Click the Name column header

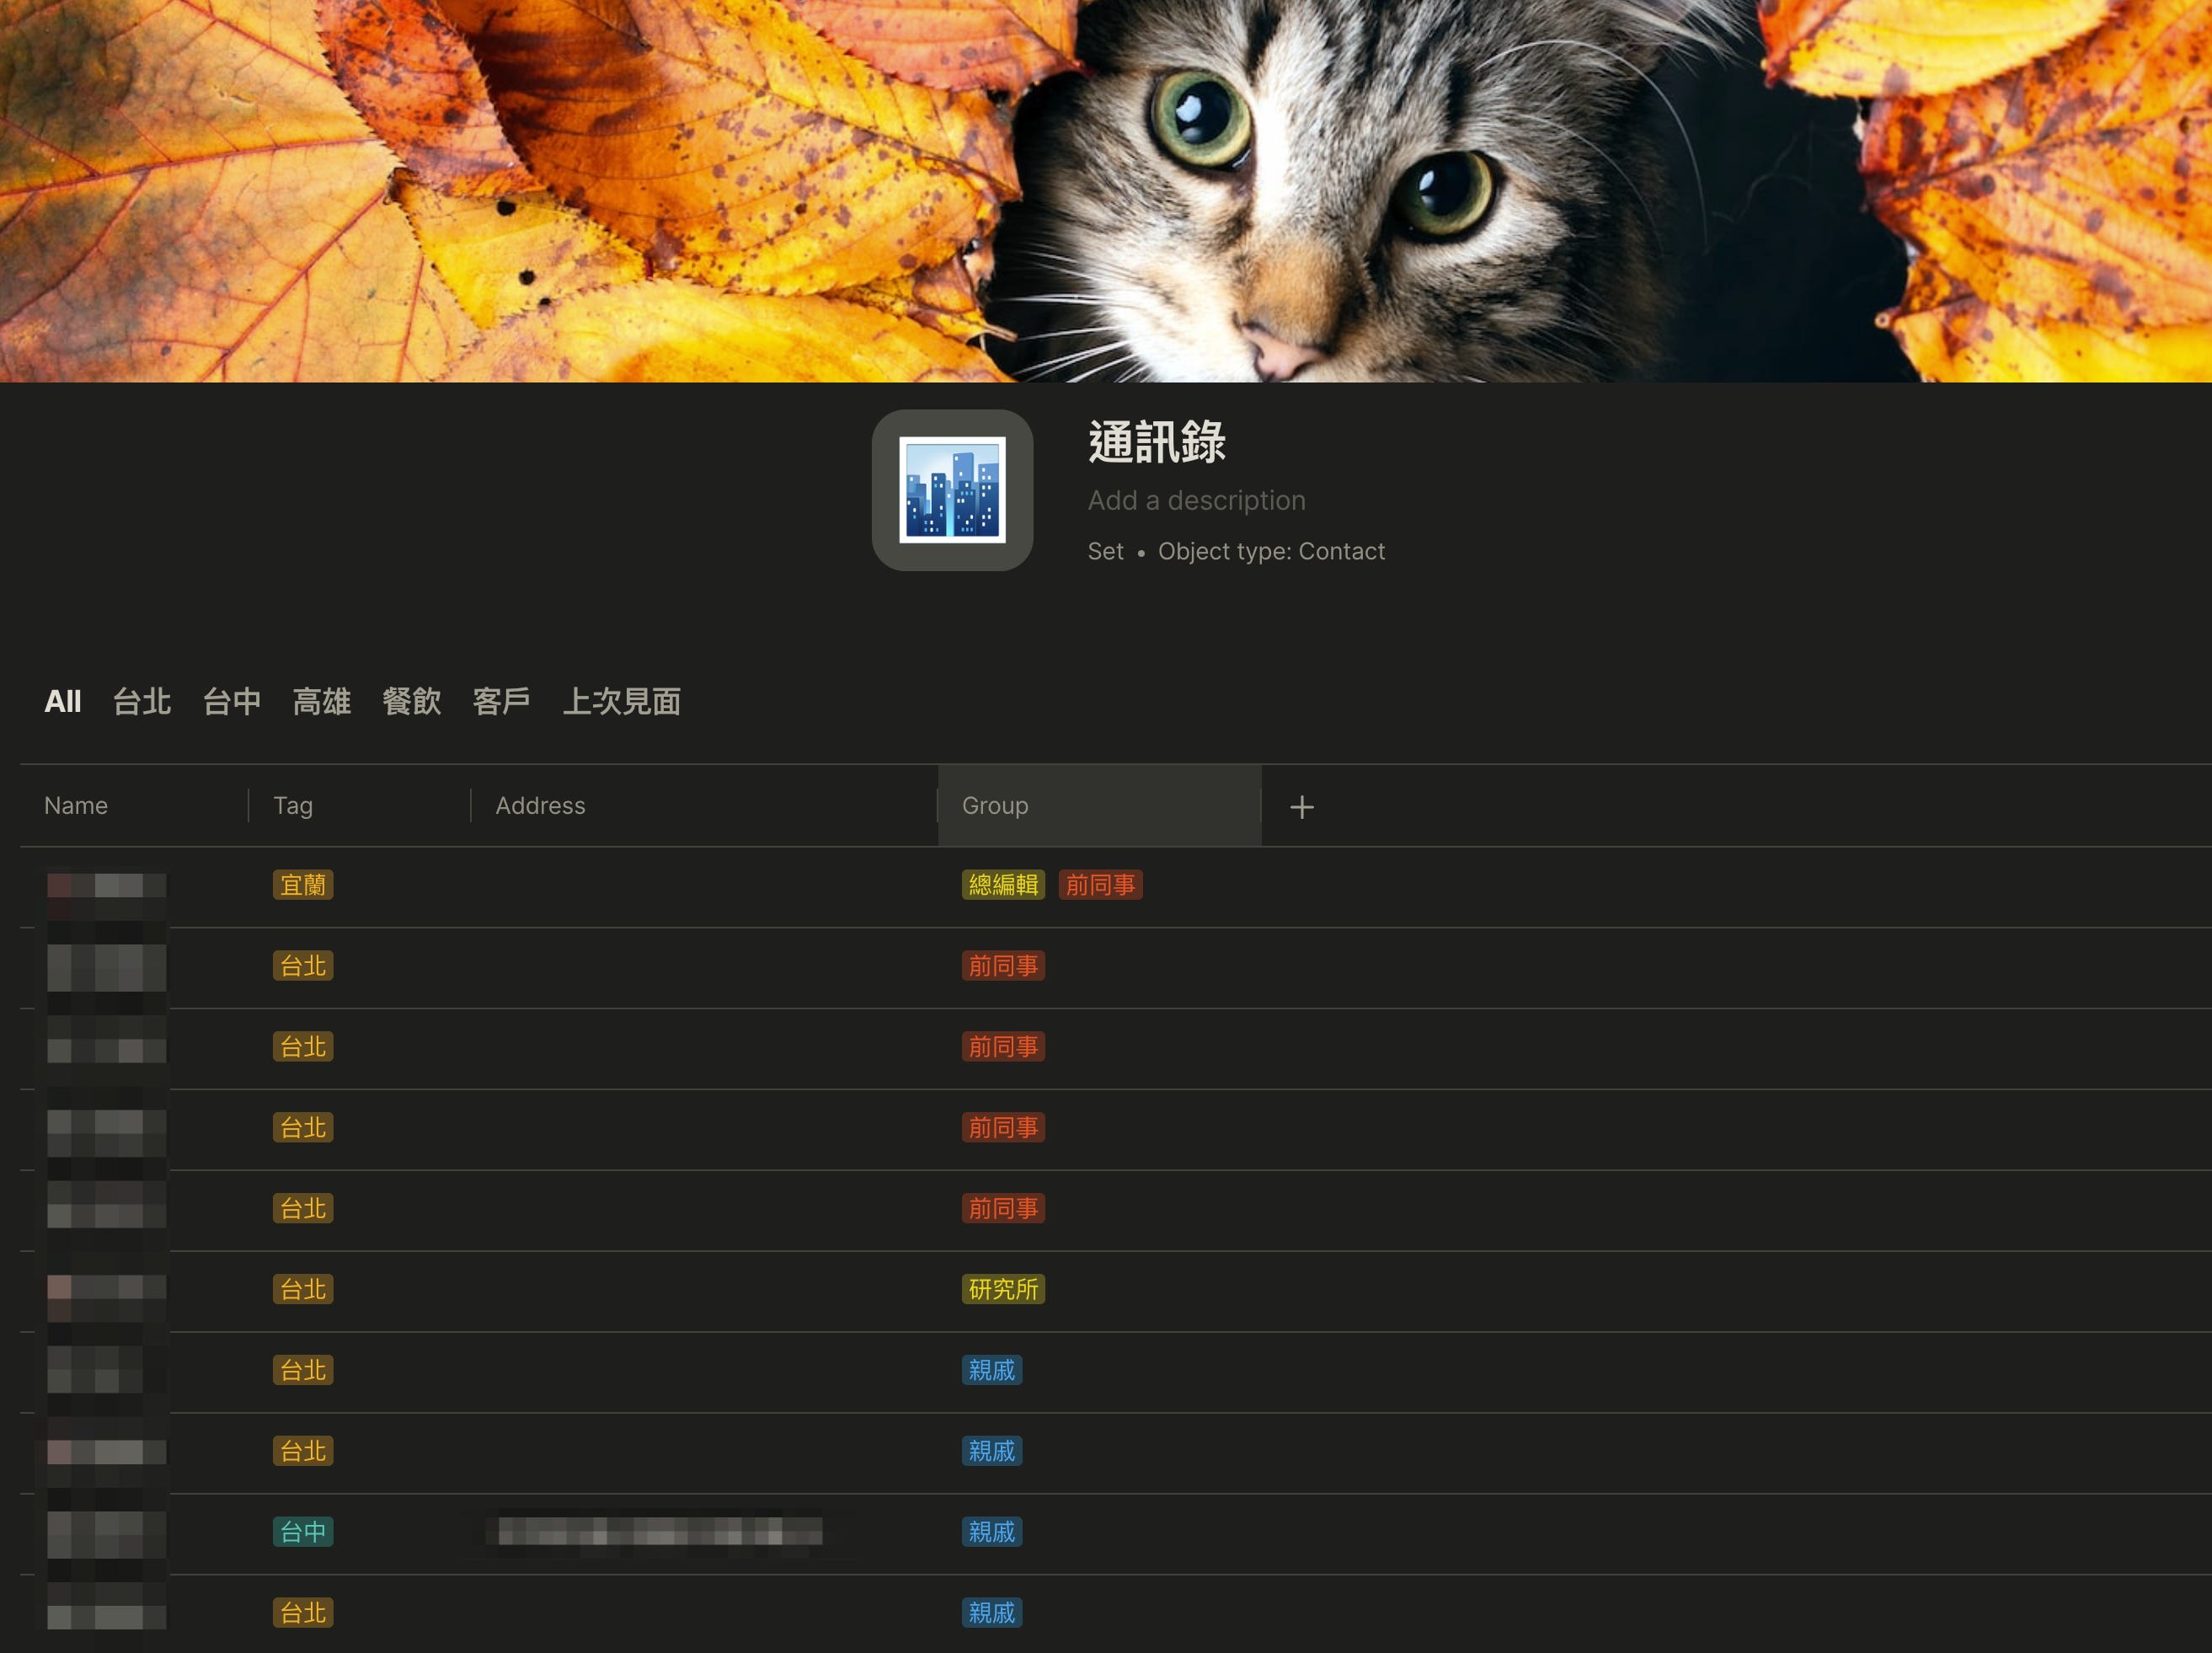click(x=76, y=806)
